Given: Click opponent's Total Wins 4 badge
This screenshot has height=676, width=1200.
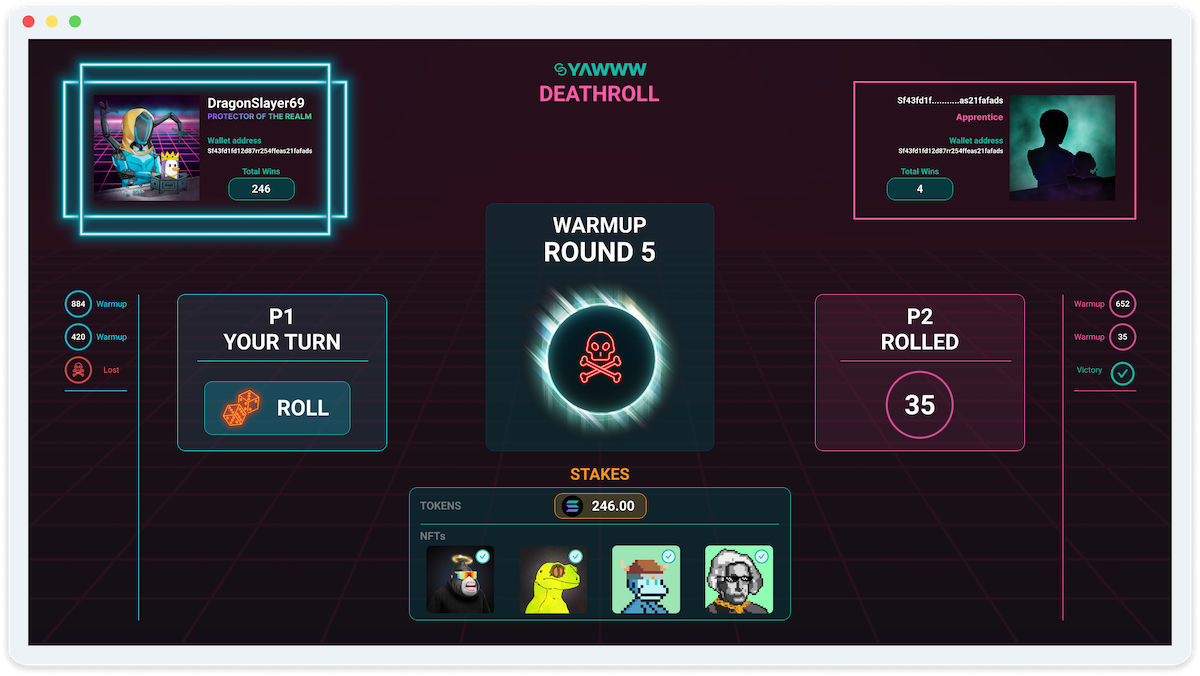Looking at the screenshot, I should [919, 189].
